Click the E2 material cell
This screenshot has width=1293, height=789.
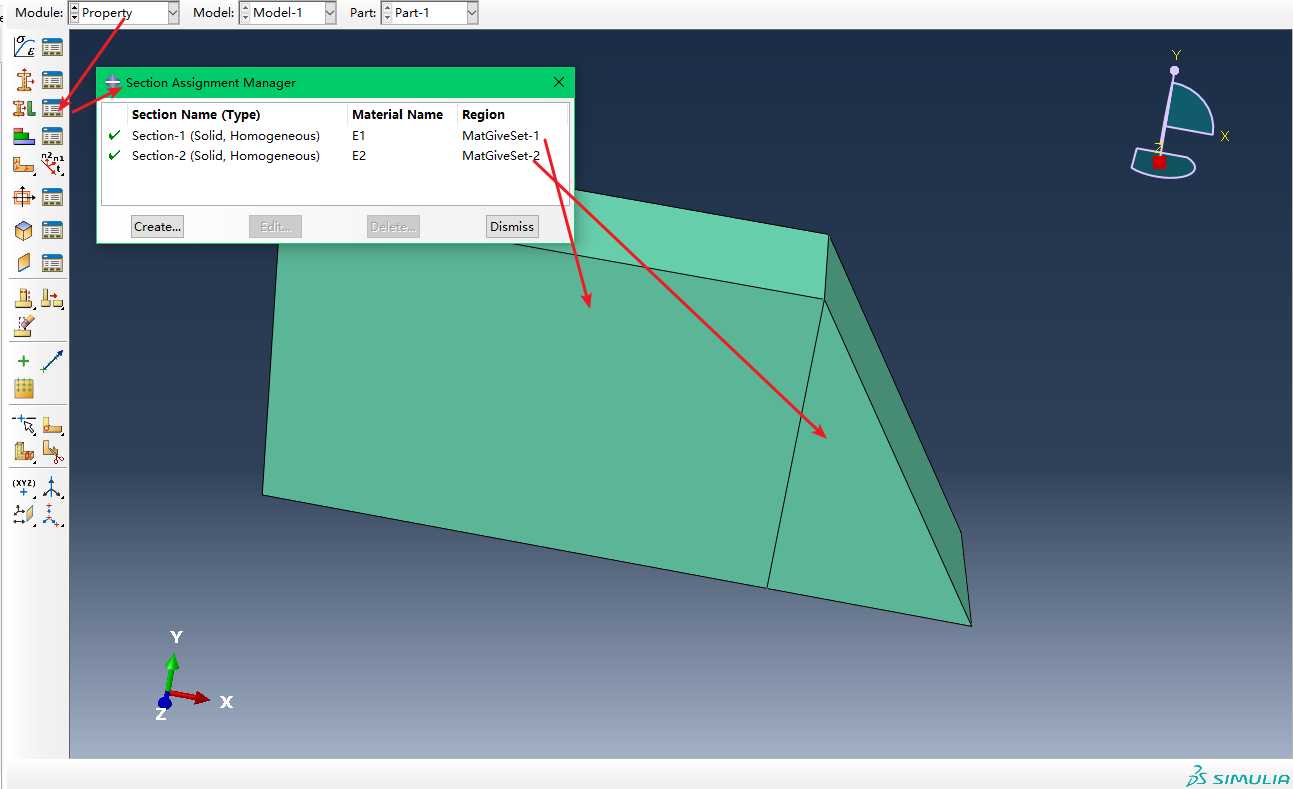359,156
